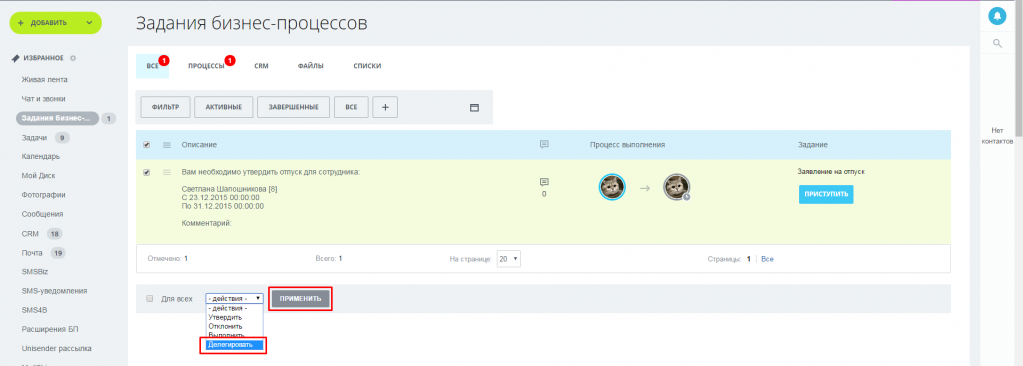This screenshot has width=1023, height=366.
Task: Click the header row menu icon
Action: click(166, 144)
